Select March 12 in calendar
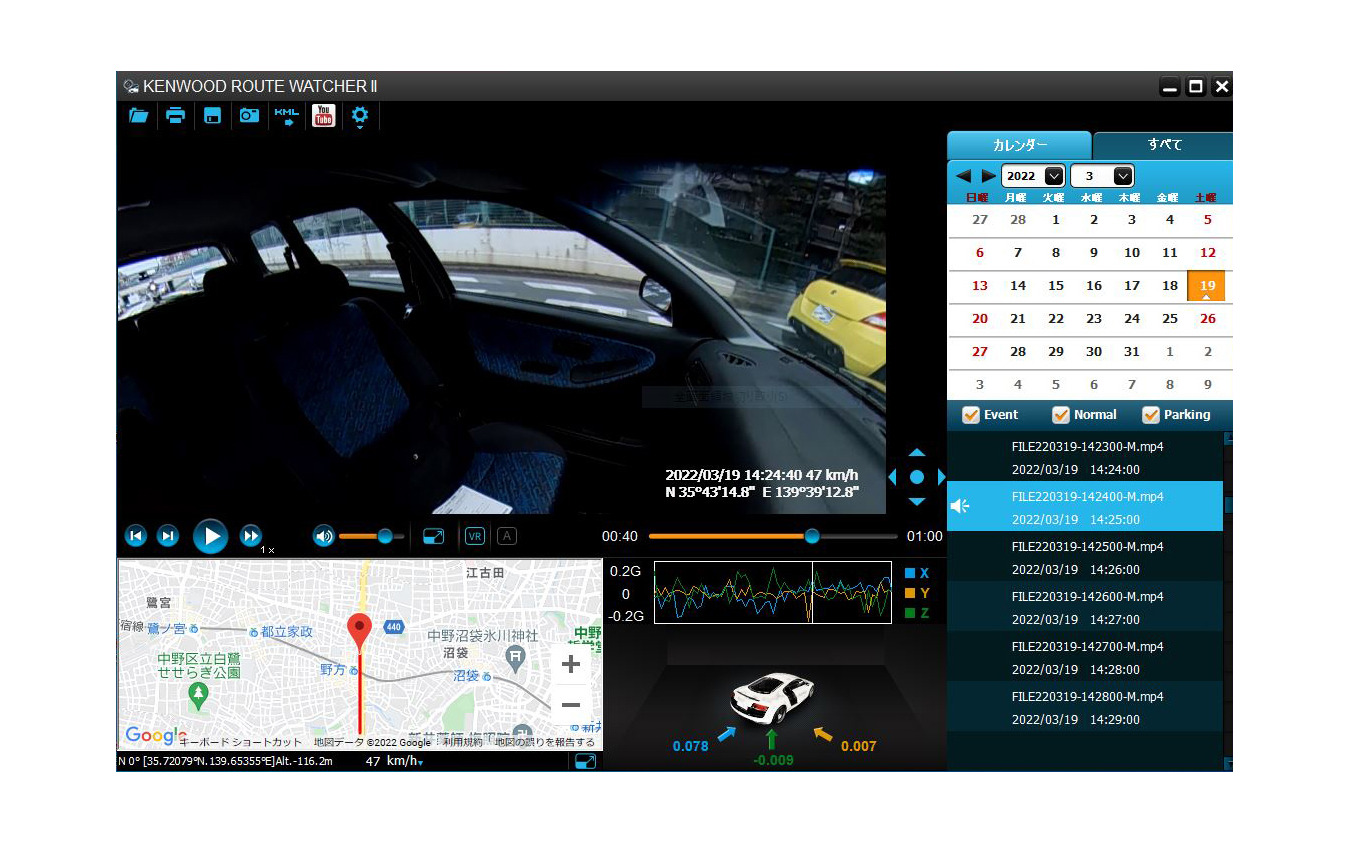This screenshot has height=844, width=1350. (1208, 253)
